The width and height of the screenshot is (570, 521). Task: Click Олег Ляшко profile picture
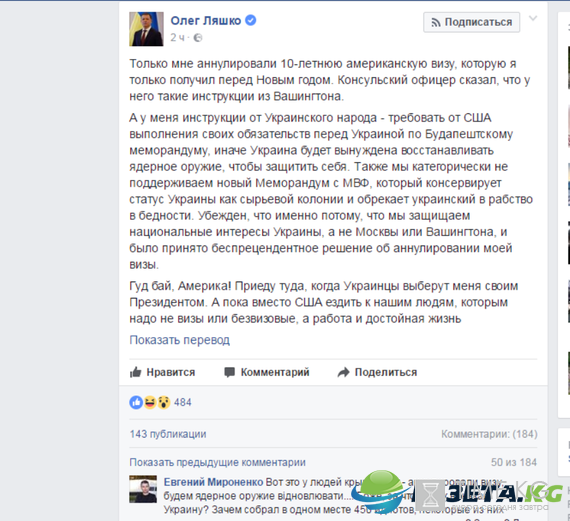[x=146, y=29]
